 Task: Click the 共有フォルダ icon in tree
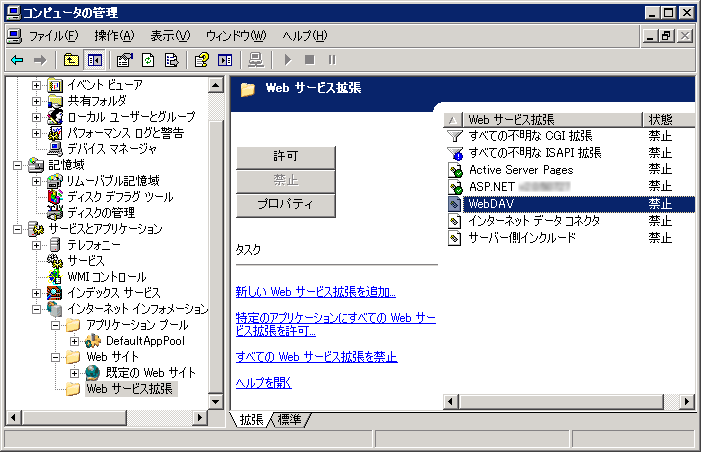point(55,101)
